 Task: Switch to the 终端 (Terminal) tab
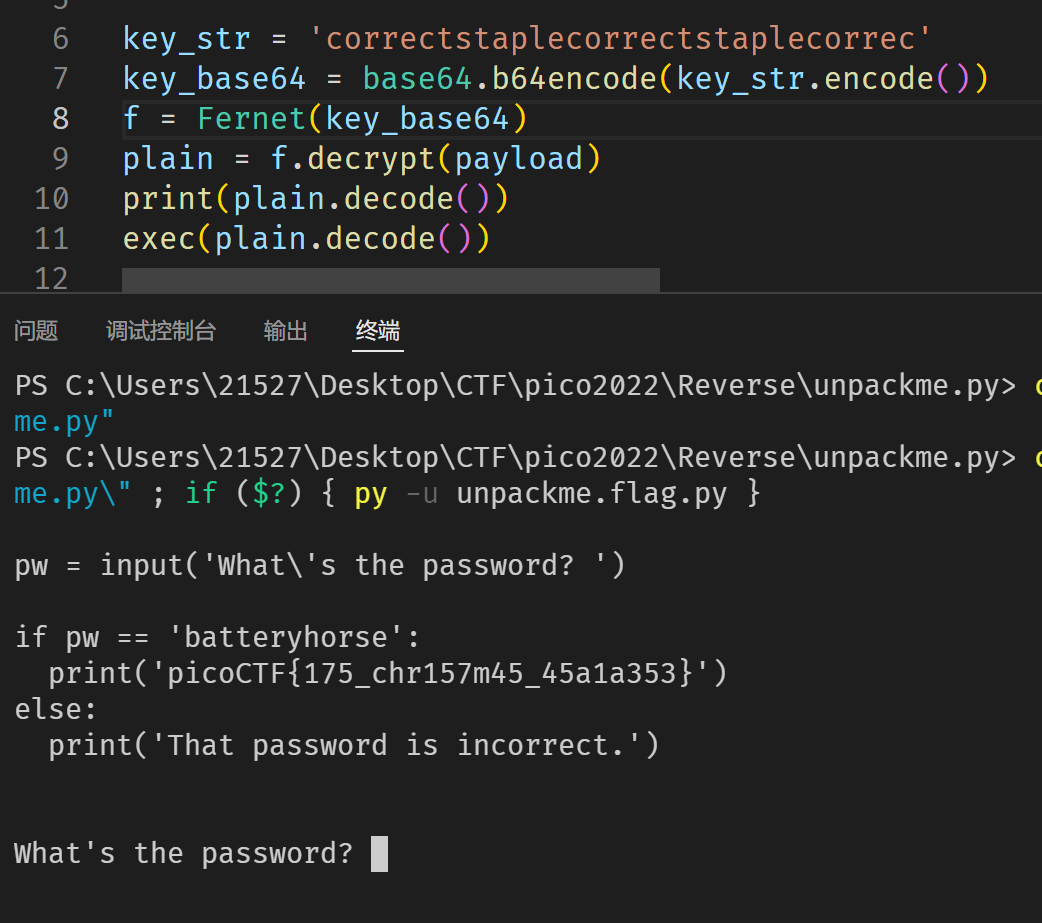377,331
